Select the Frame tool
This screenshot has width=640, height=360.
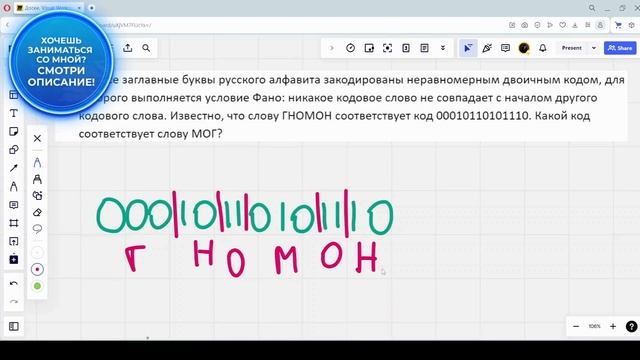[13, 223]
